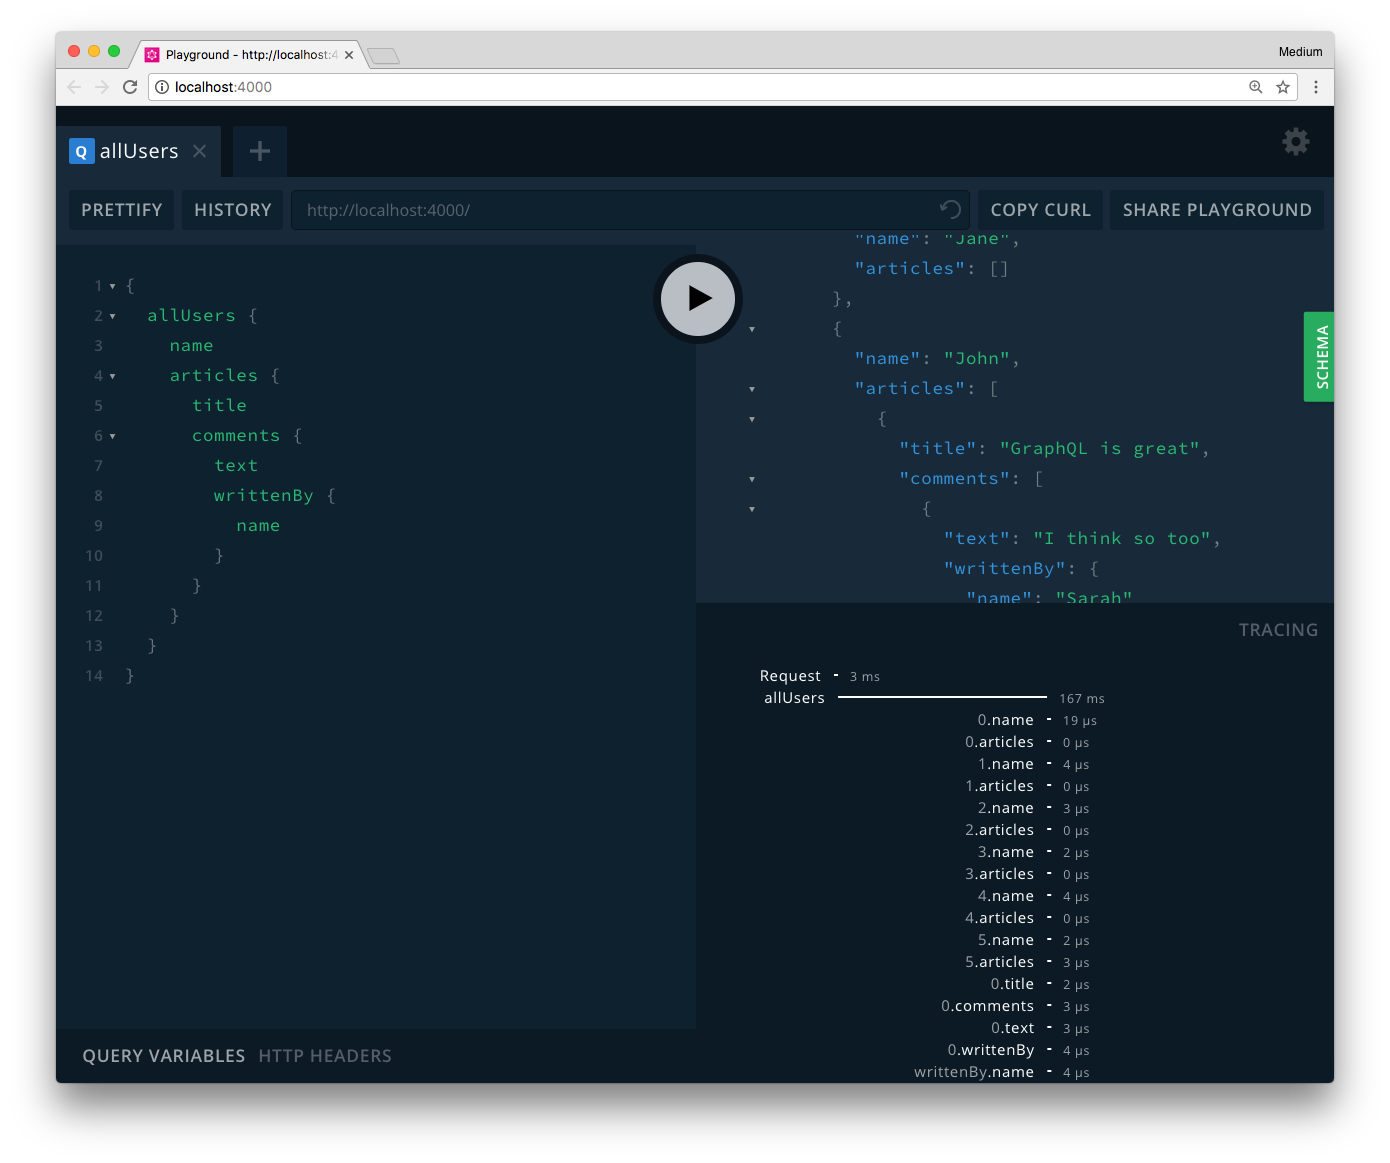Image resolution: width=1390 pixels, height=1163 pixels.
Task: Click the query icon on the allUsers tab
Action: [x=81, y=151]
